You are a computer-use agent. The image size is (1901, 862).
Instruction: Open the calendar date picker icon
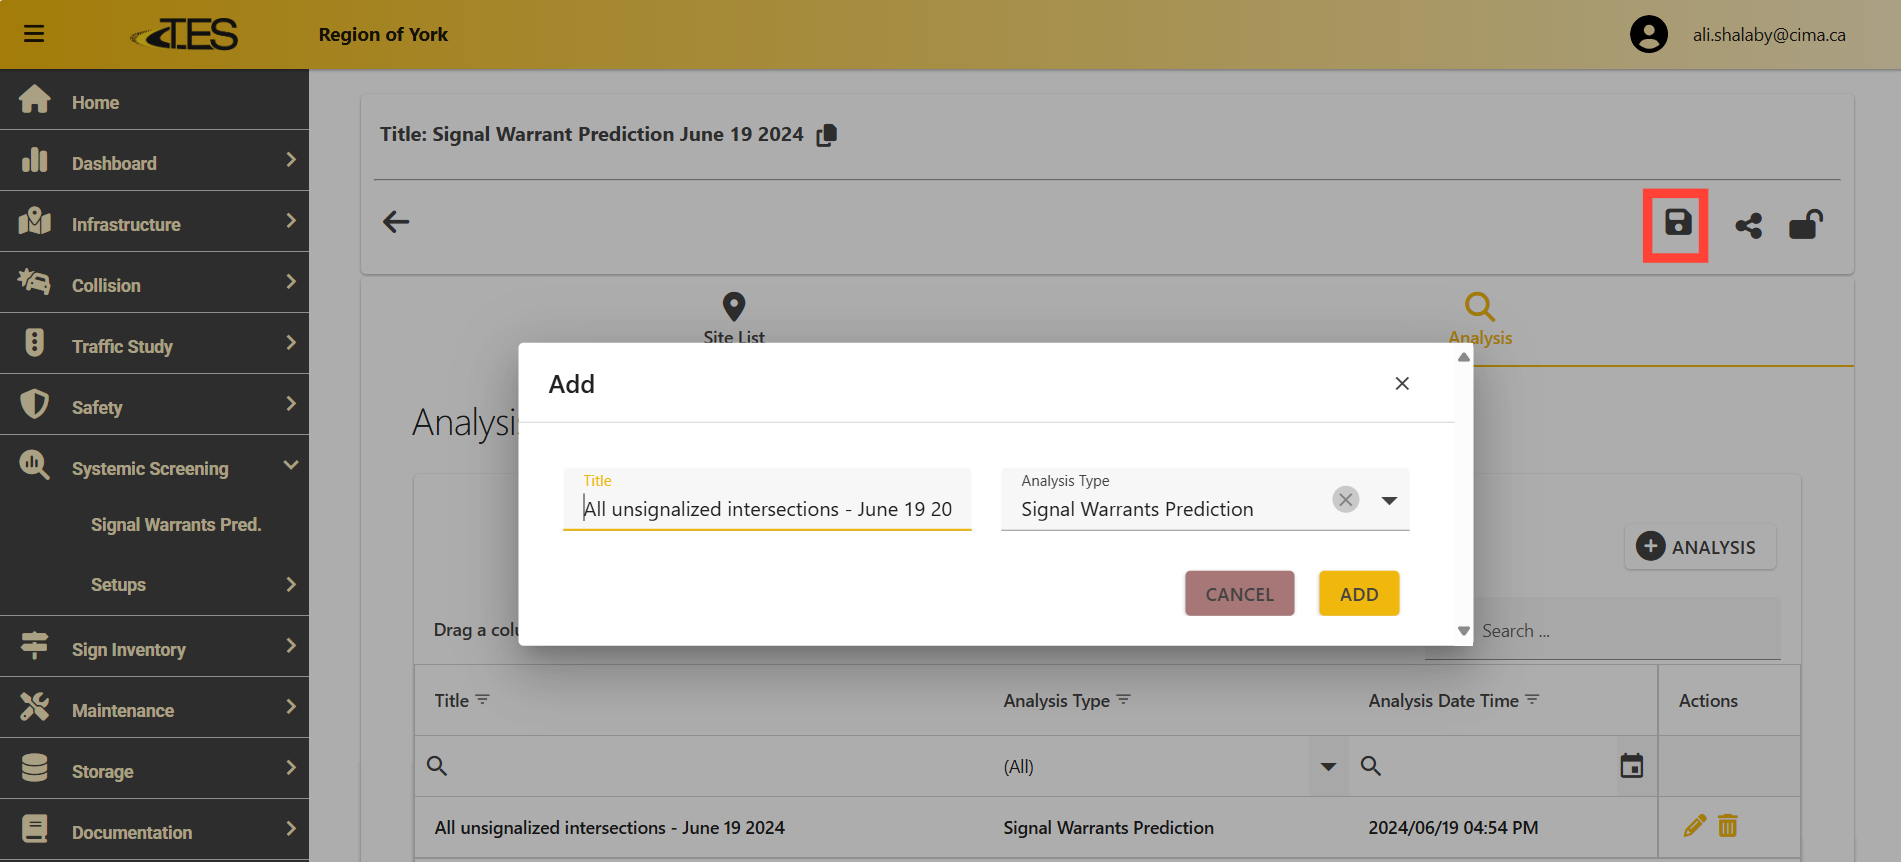pos(1631,766)
